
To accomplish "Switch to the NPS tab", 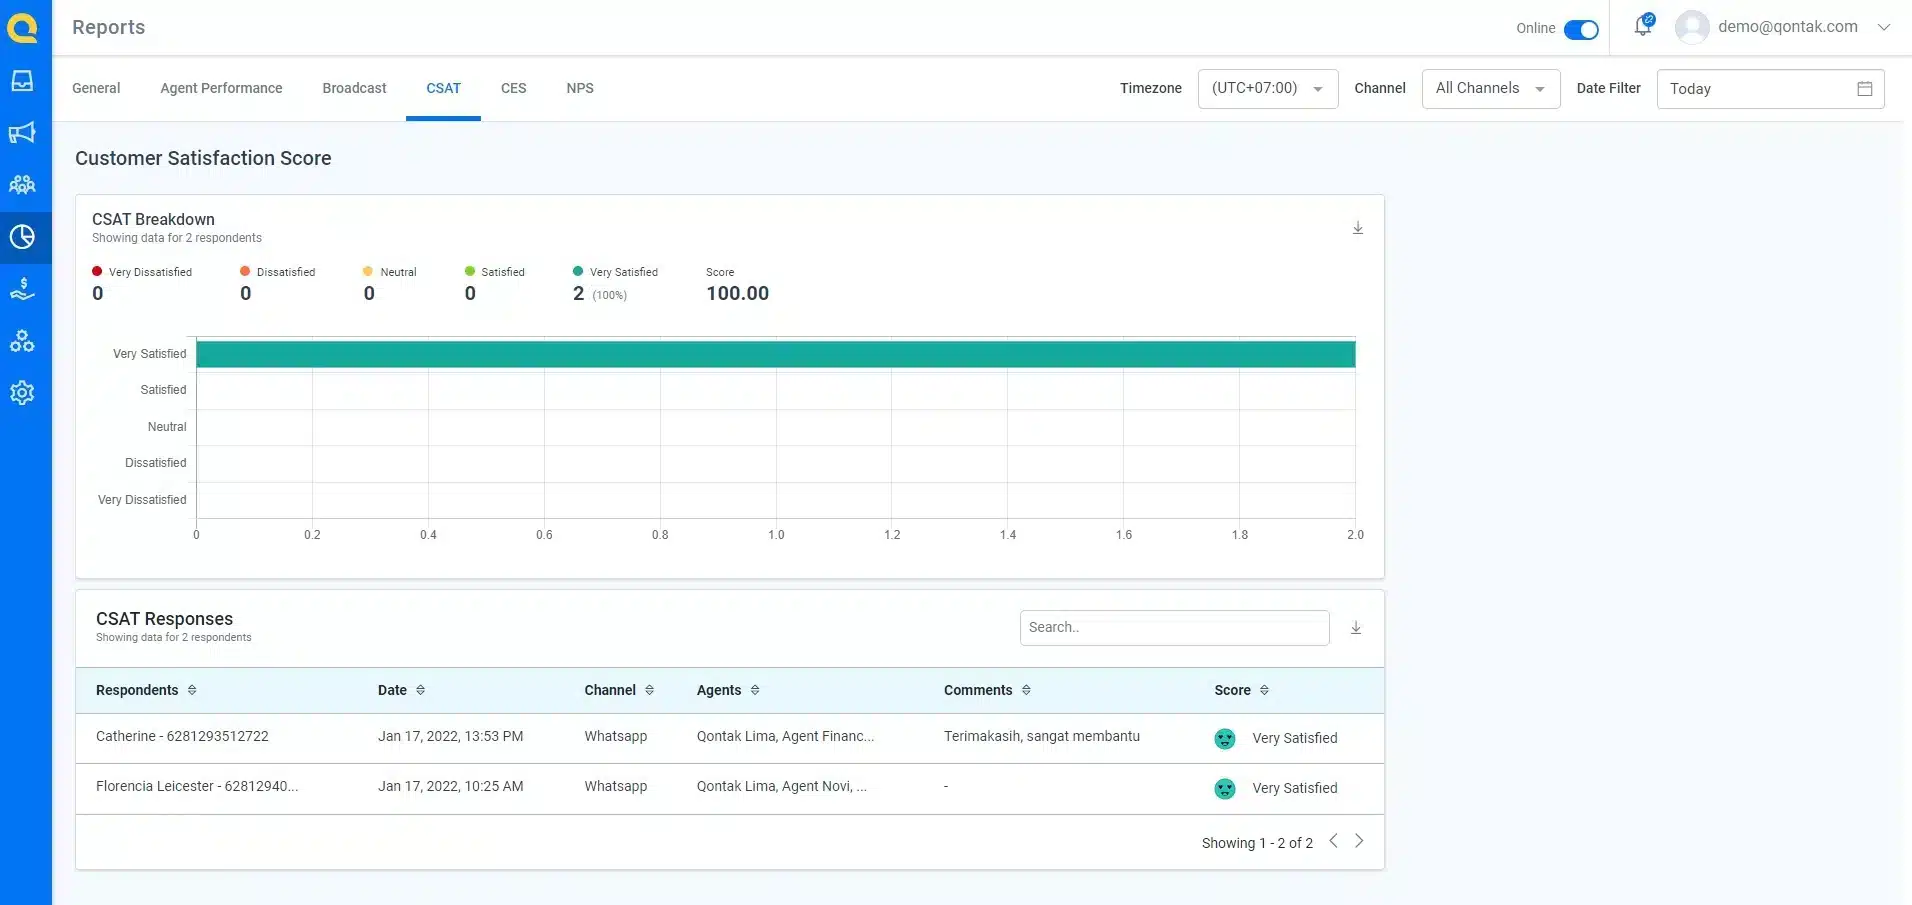I will (580, 88).
